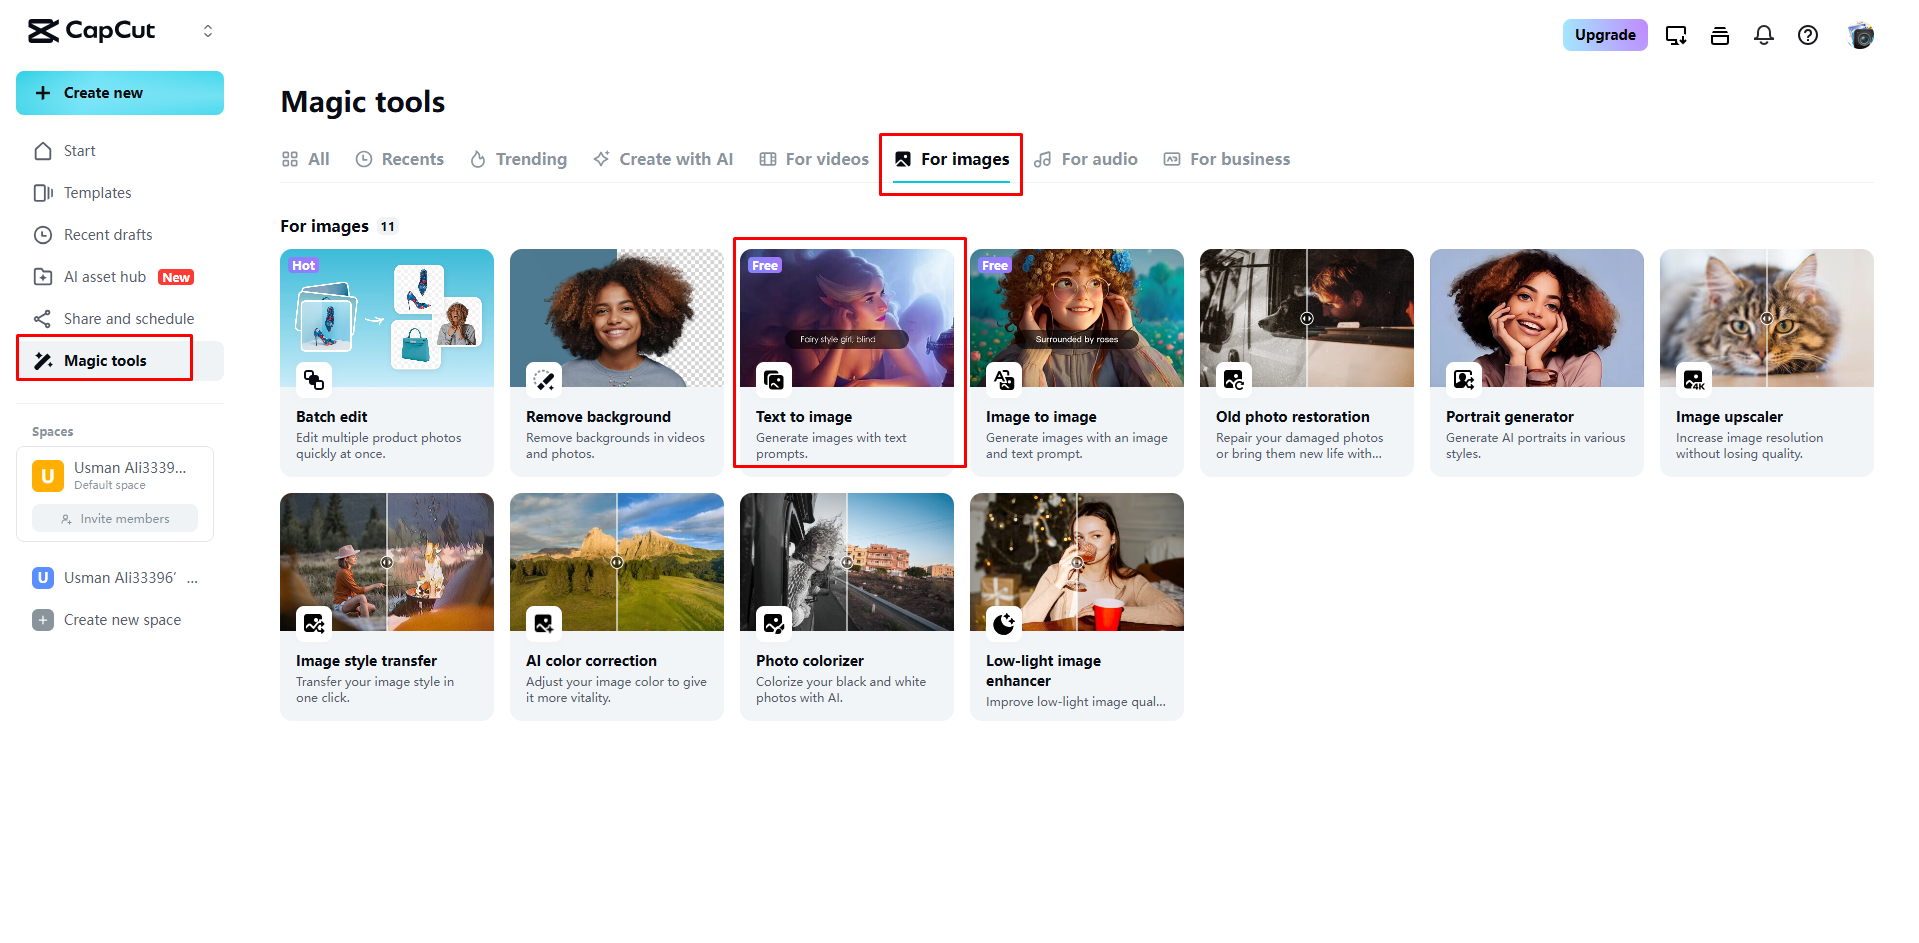The height and width of the screenshot is (943, 1919).
Task: Click the Remove background eraser icon
Action: (544, 379)
